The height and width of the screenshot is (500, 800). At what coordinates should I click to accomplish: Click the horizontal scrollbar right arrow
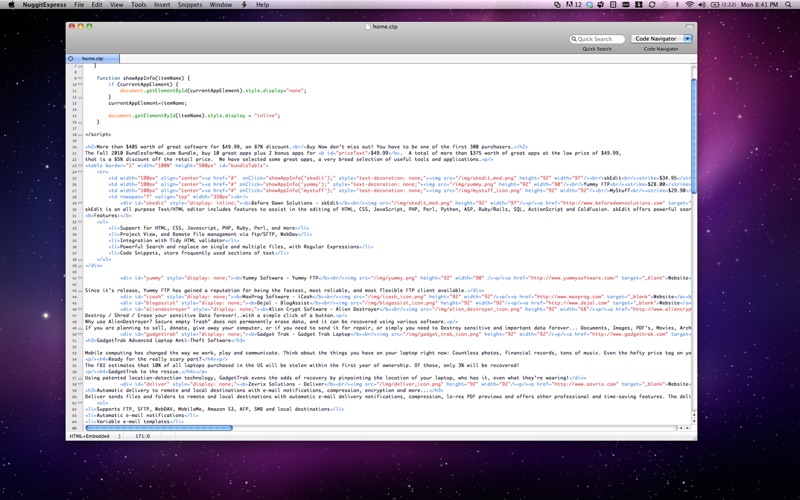pos(688,428)
